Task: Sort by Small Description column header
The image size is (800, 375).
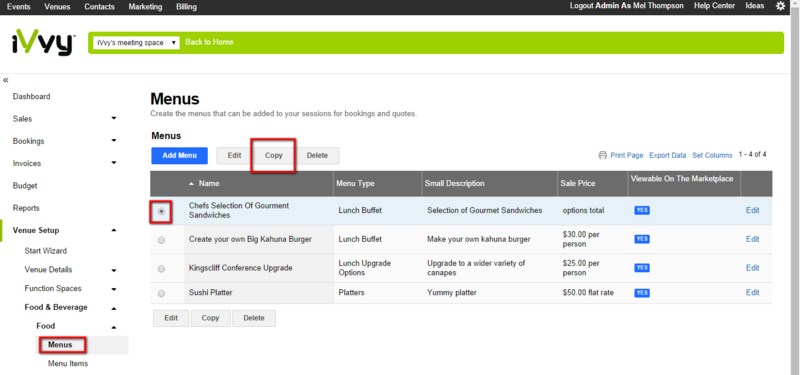Action: click(x=455, y=183)
